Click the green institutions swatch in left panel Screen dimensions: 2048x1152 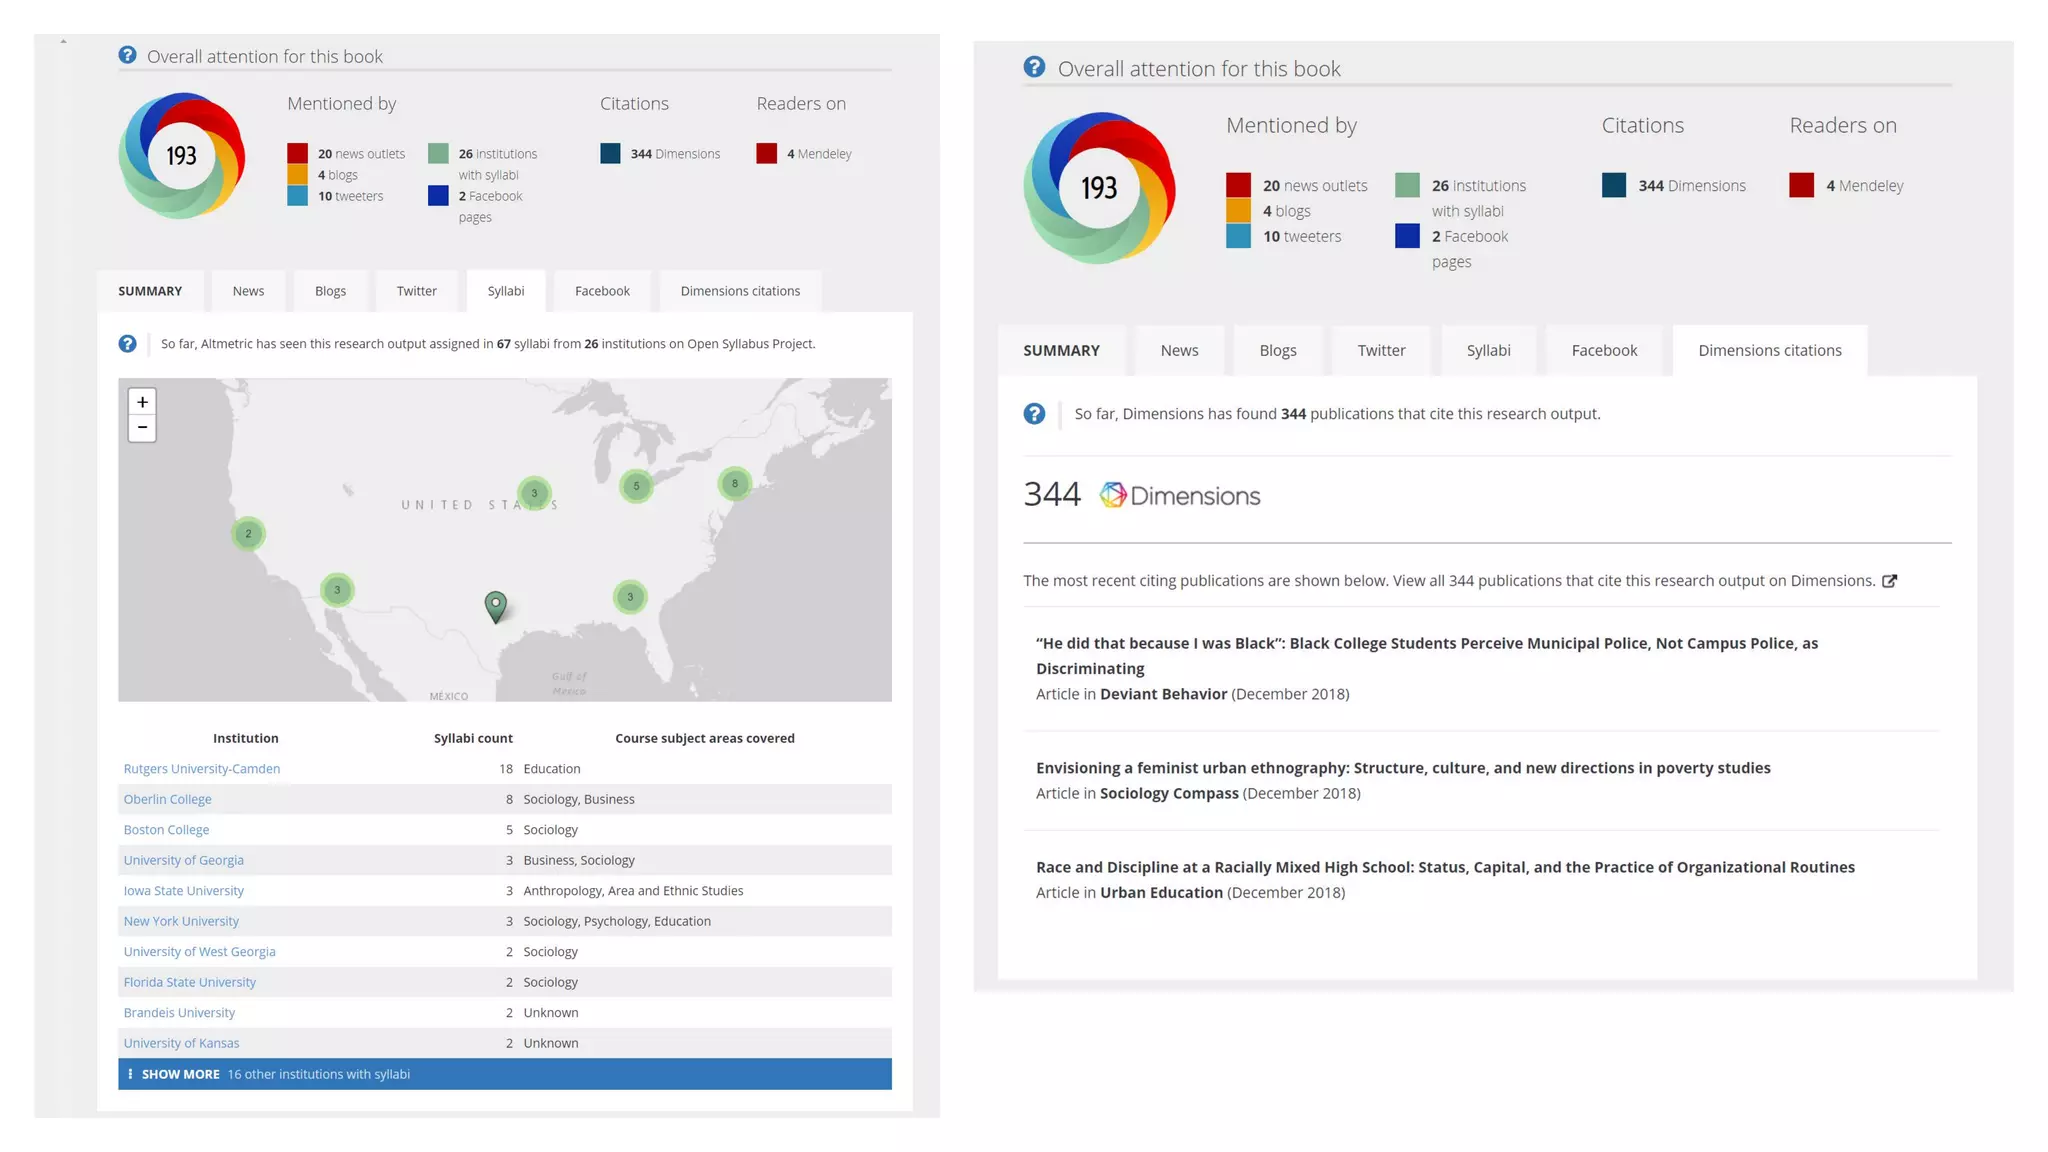[438, 153]
